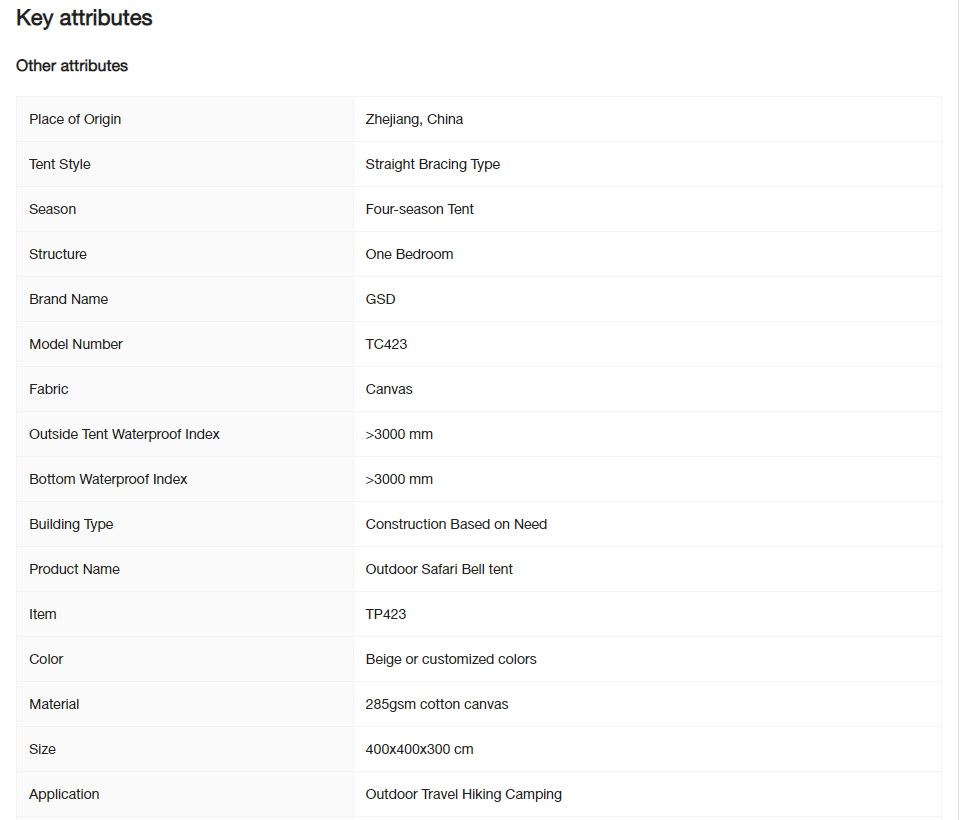Select the Outdoor Travel Hiking Camping value
The image size is (959, 820).
click(x=464, y=794)
